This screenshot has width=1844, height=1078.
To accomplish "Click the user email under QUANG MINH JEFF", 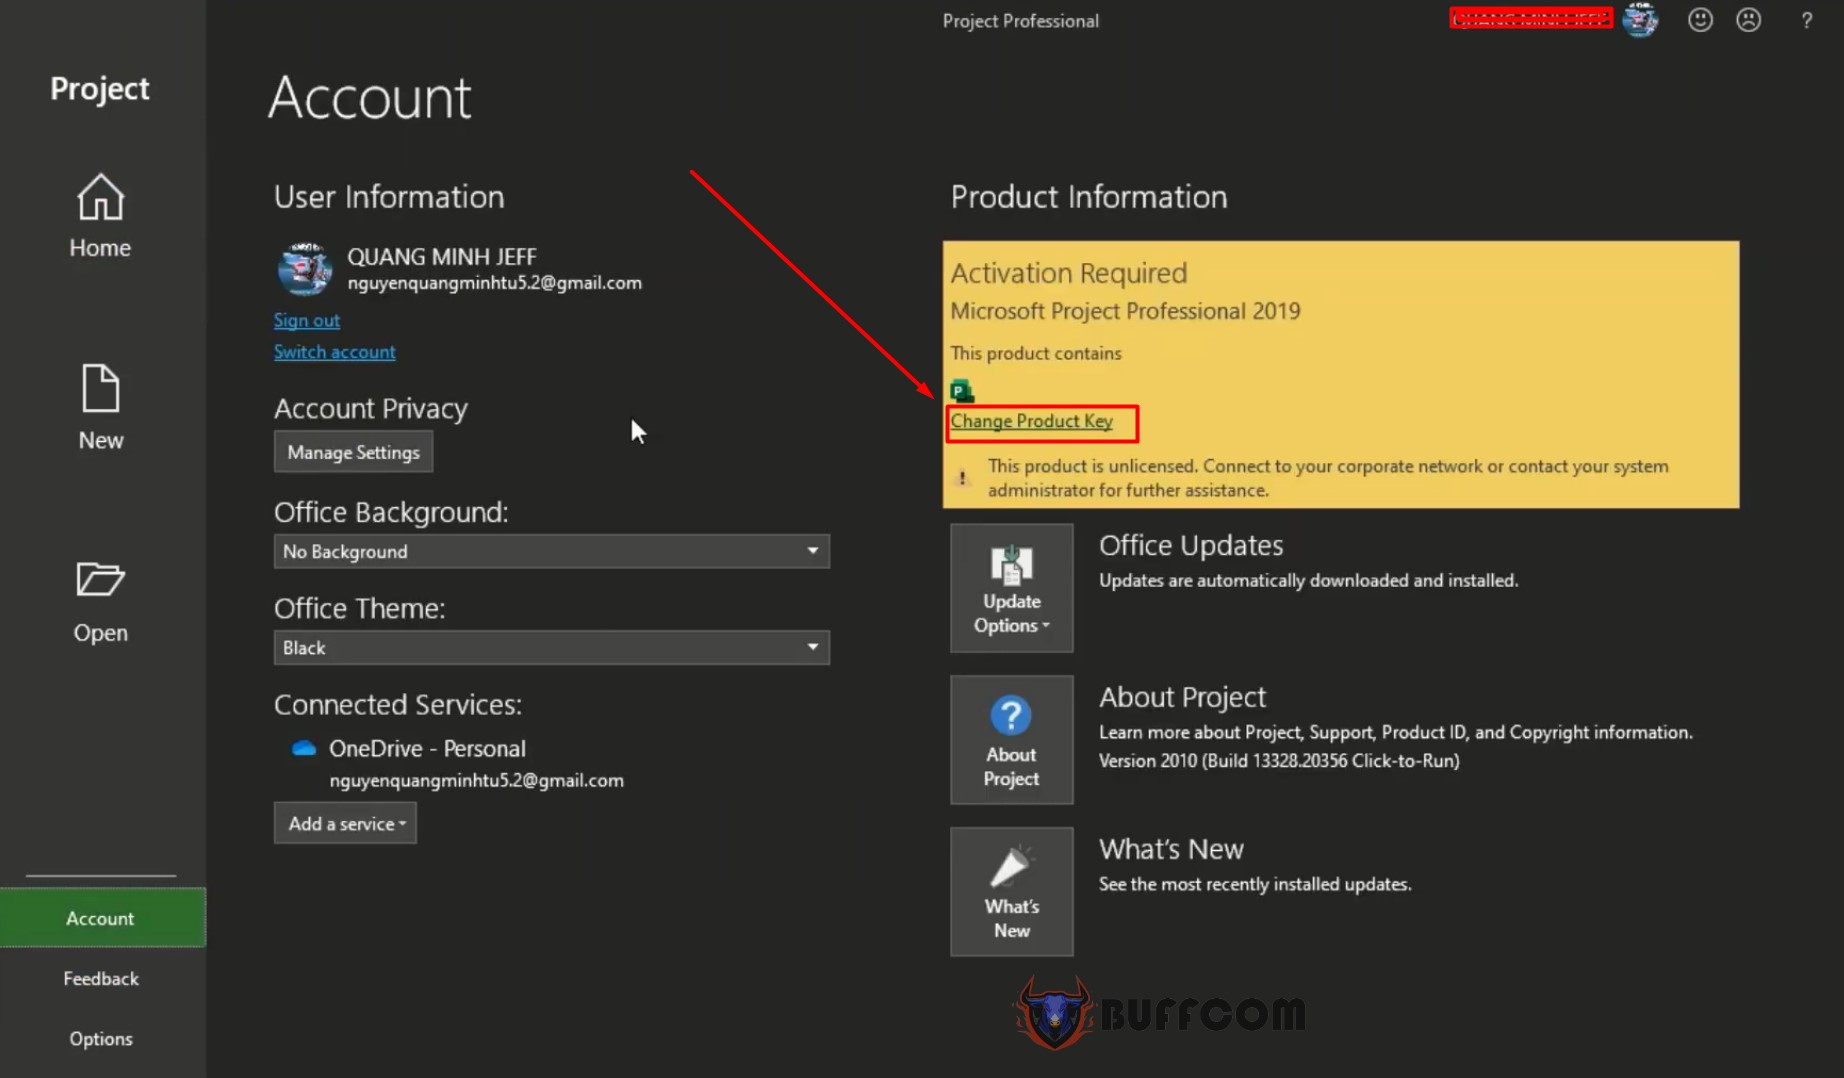I will 494,283.
